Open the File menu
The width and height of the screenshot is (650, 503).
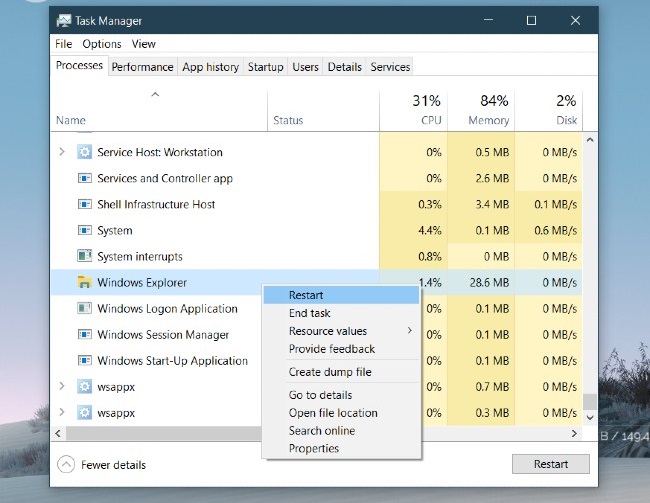[x=63, y=44]
